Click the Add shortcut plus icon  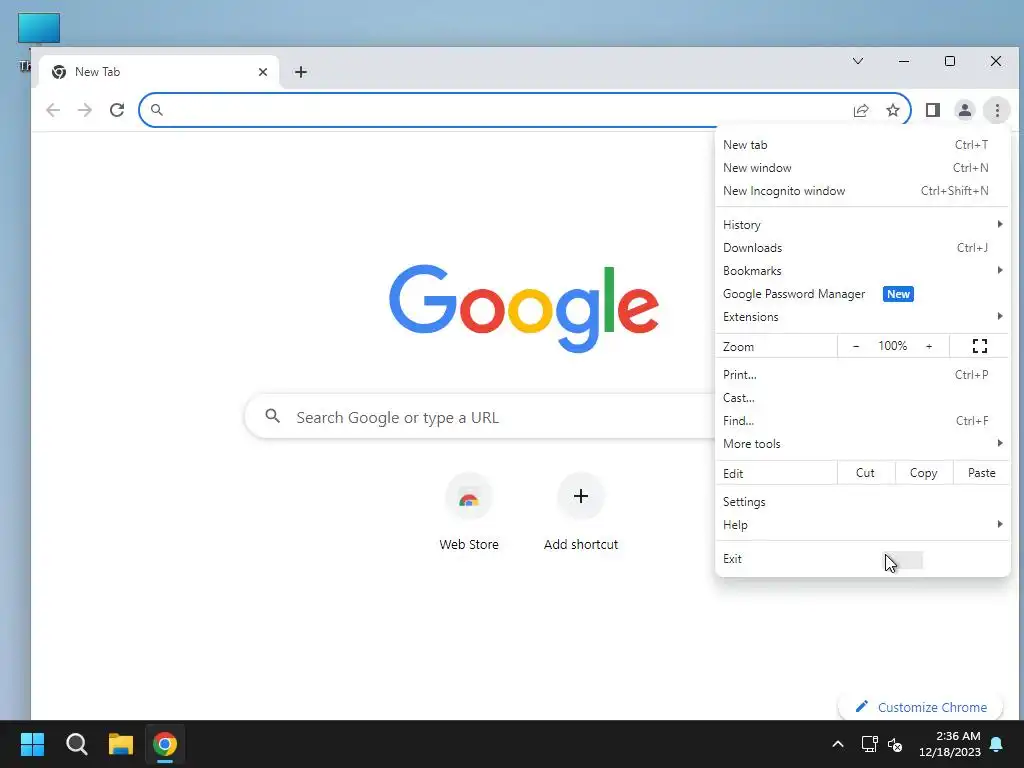point(581,496)
